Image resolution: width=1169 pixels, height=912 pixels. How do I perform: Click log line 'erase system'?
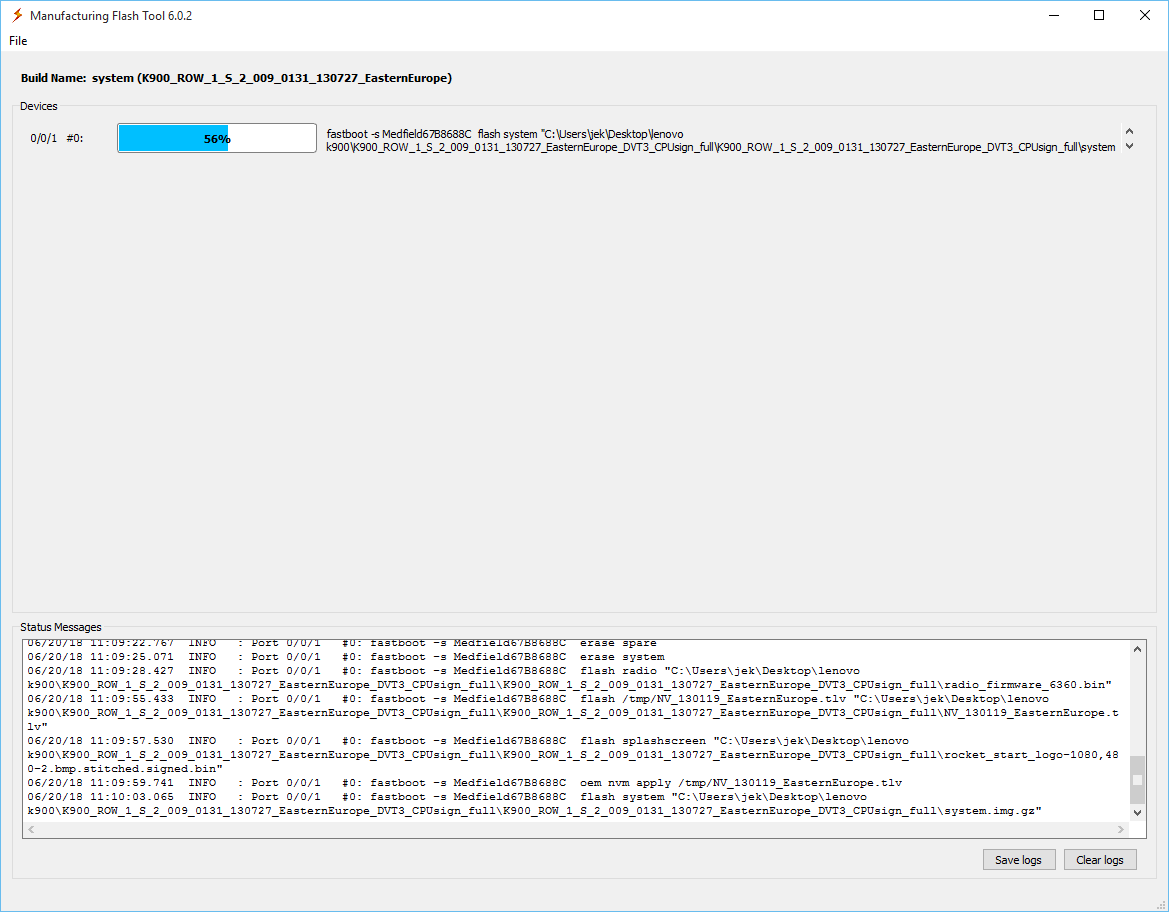[346, 657]
